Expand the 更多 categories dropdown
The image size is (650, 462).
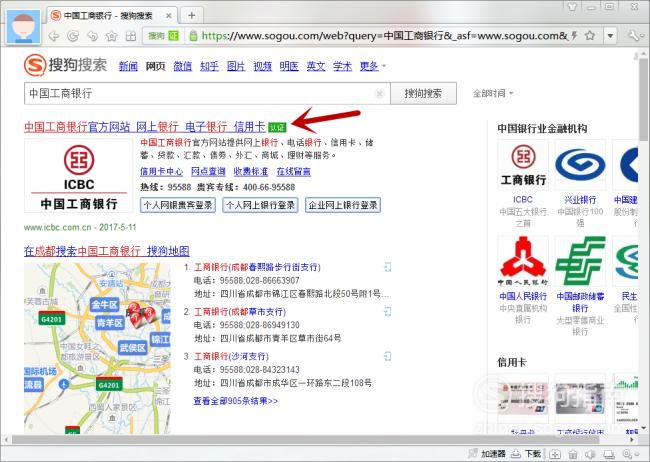372,66
